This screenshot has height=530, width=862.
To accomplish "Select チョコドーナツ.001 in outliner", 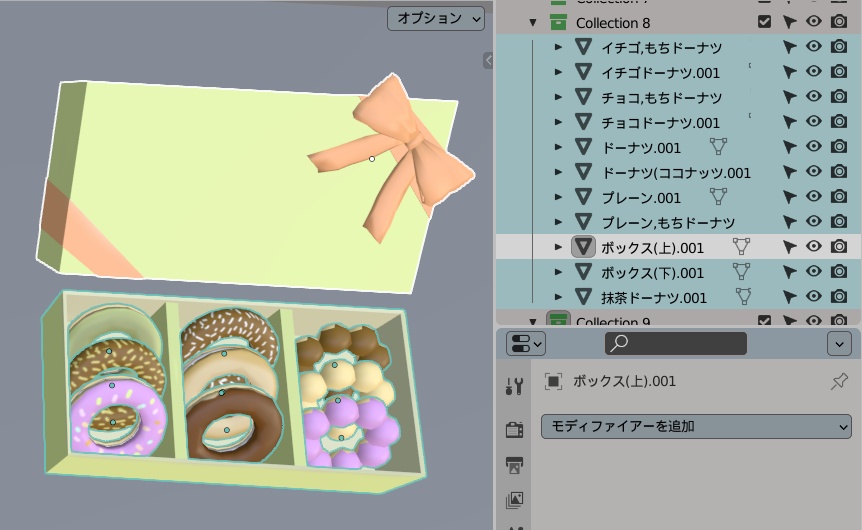I will coord(660,123).
